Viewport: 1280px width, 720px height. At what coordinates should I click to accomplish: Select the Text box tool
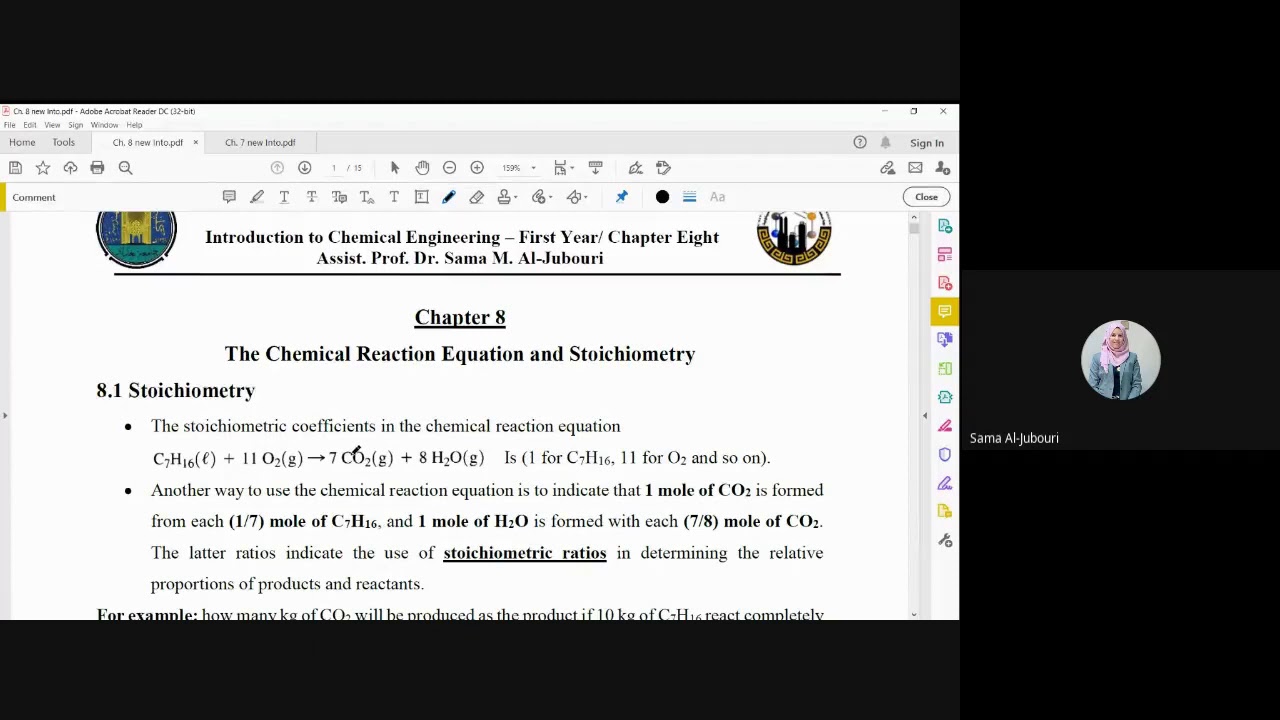[x=421, y=197]
